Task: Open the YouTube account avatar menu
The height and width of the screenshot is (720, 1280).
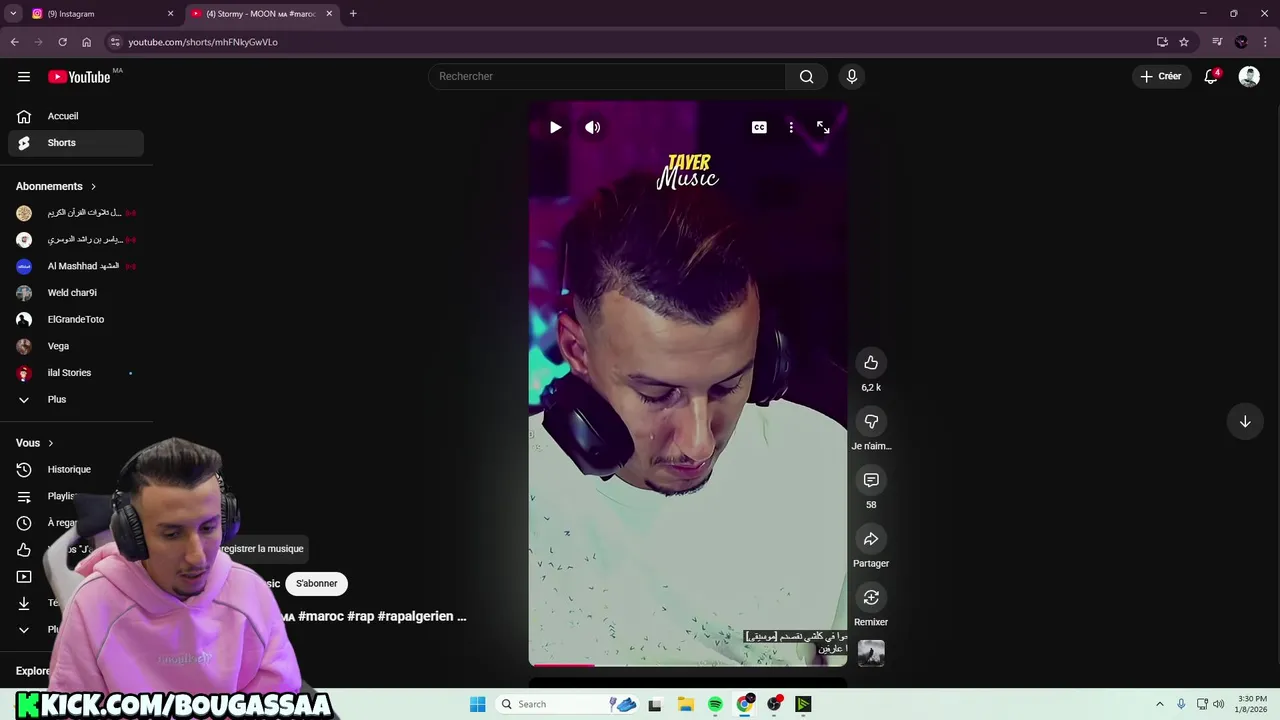Action: click(x=1249, y=77)
